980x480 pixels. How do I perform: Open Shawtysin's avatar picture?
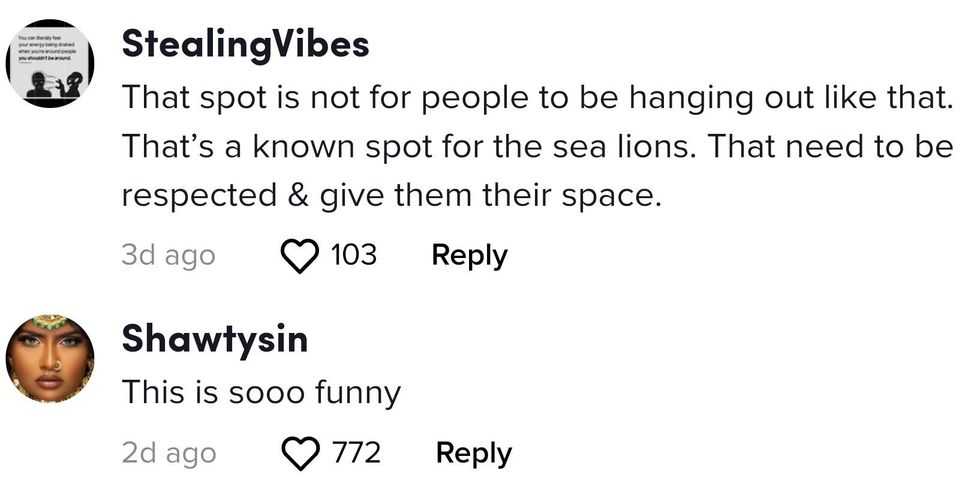(50, 358)
